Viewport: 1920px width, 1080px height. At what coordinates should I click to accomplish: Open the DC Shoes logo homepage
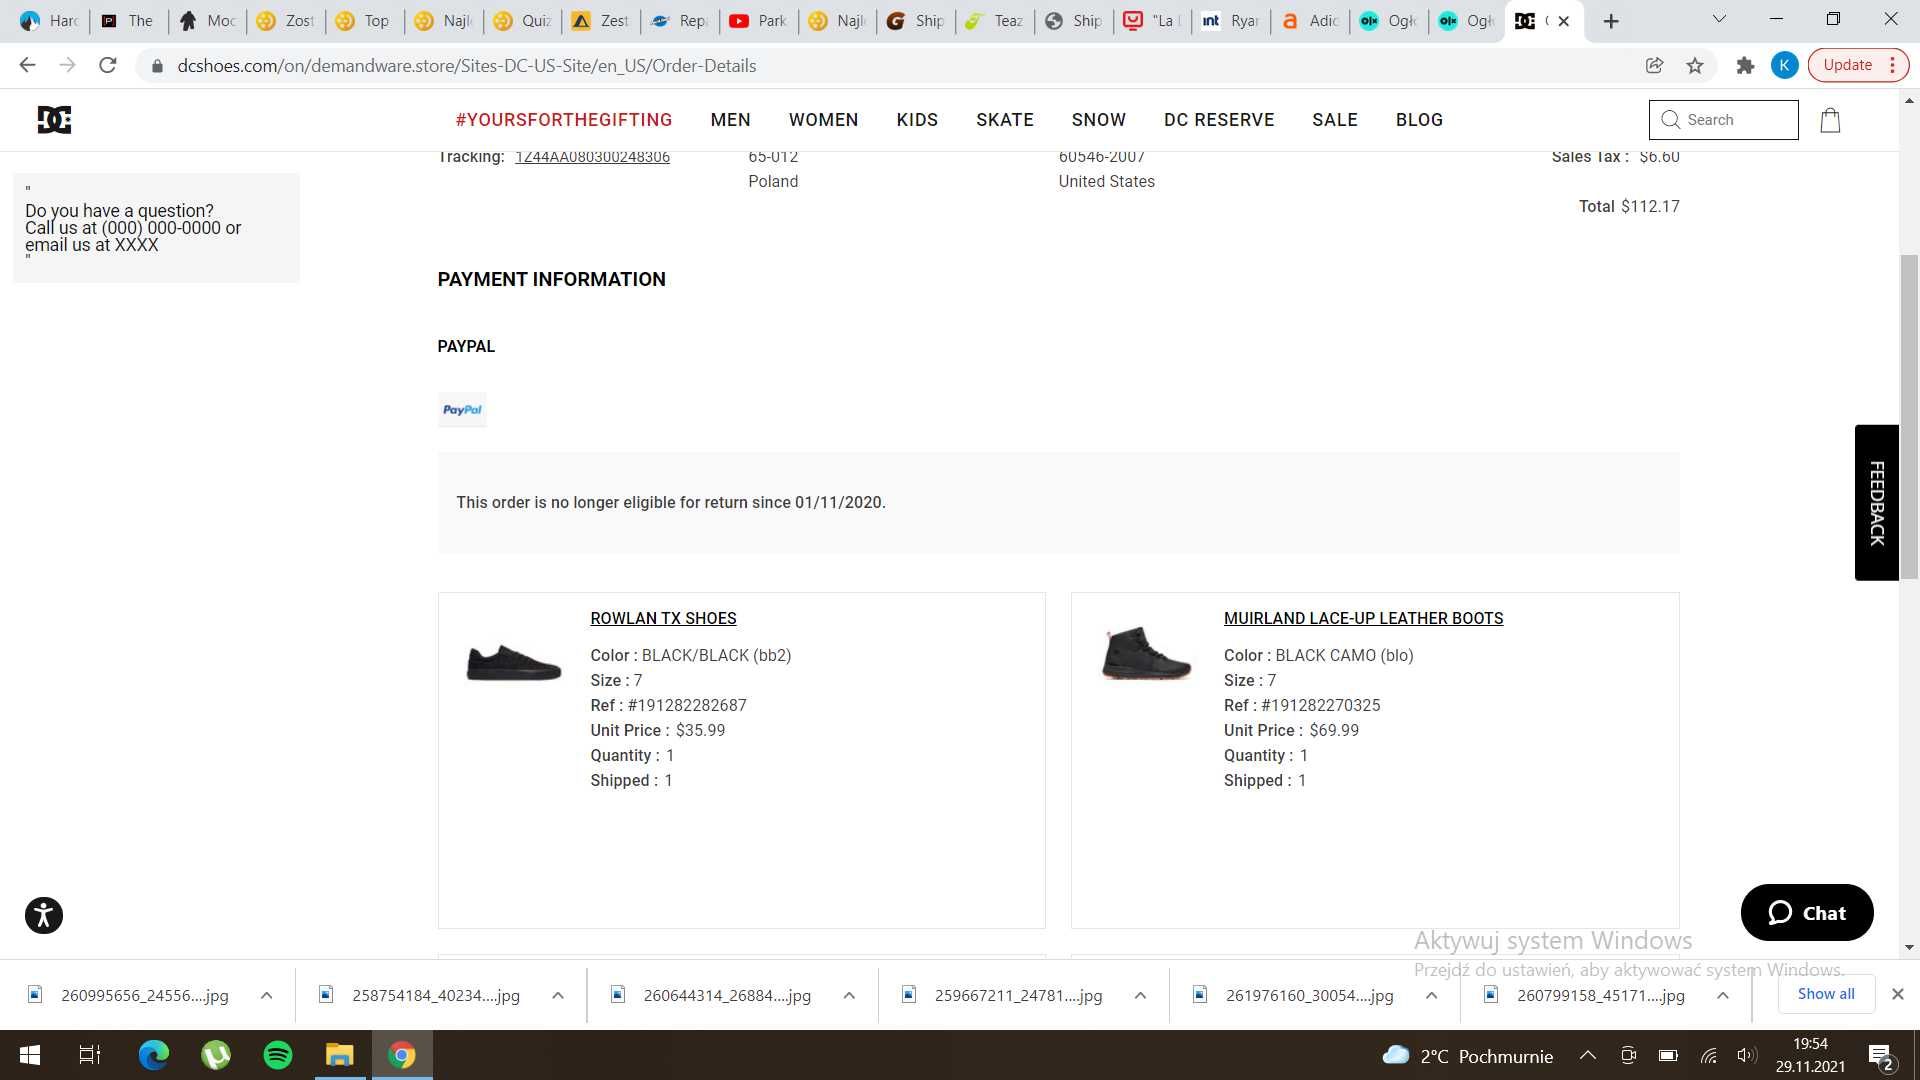[54, 120]
